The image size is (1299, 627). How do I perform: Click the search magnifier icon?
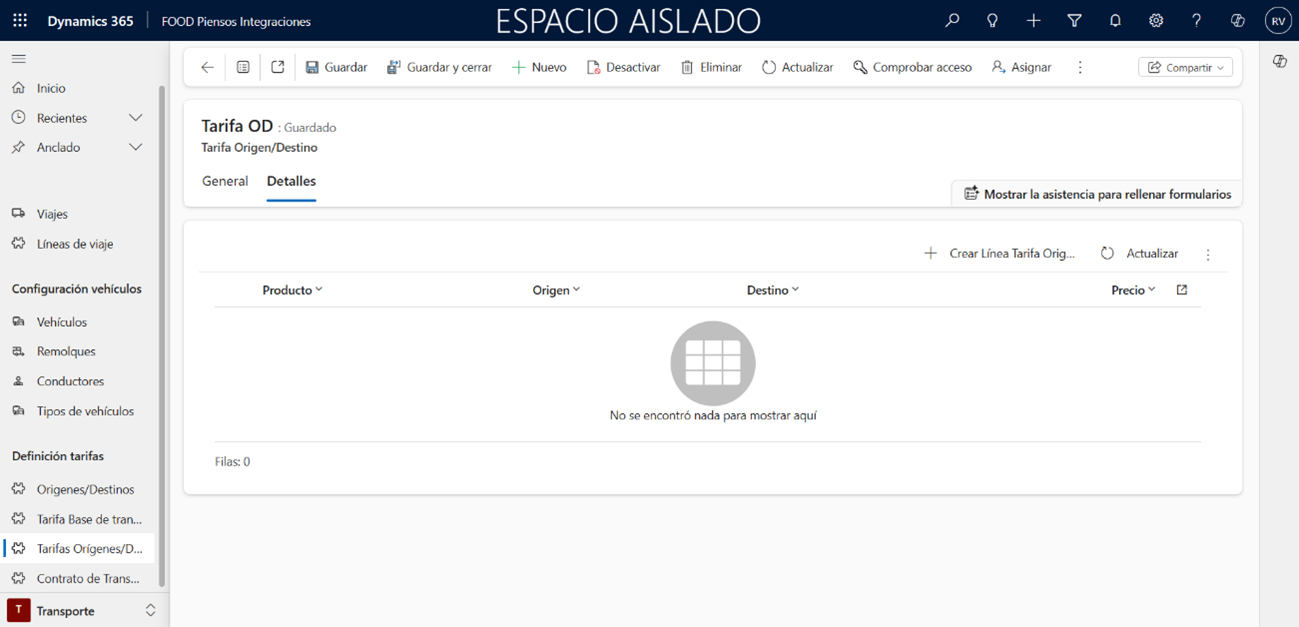click(952, 20)
